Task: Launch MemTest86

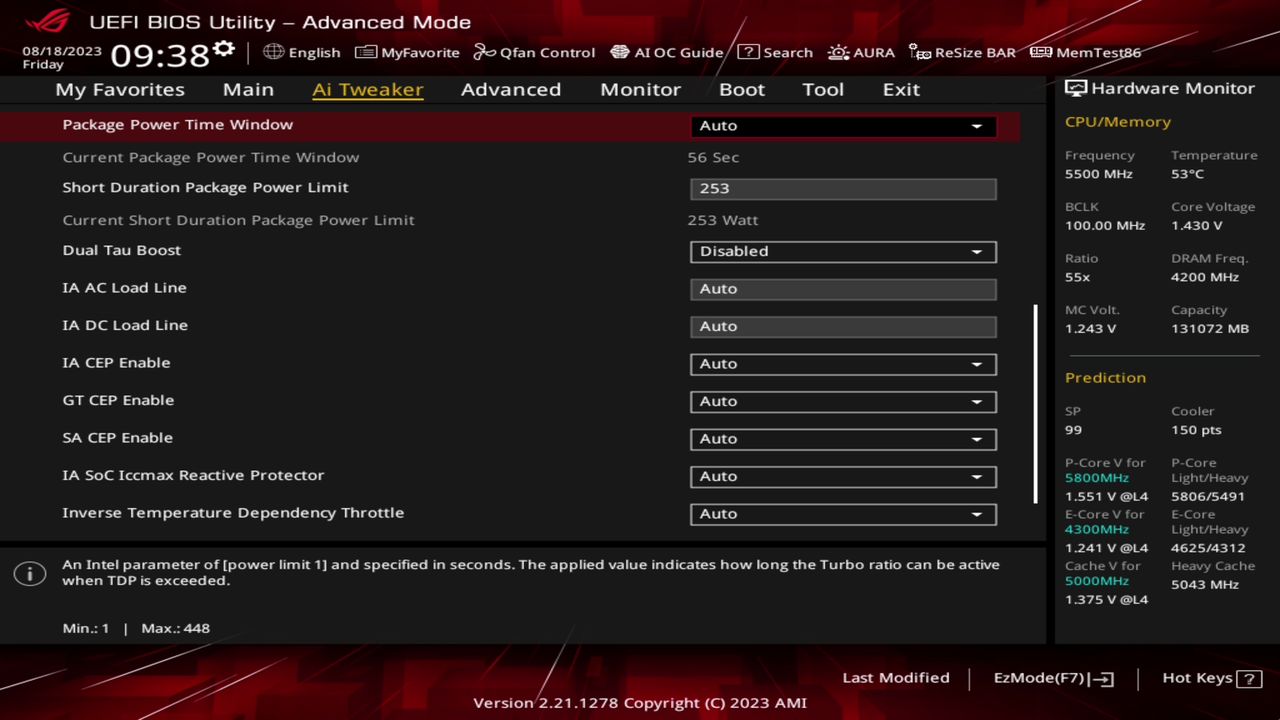Action: [1085, 52]
